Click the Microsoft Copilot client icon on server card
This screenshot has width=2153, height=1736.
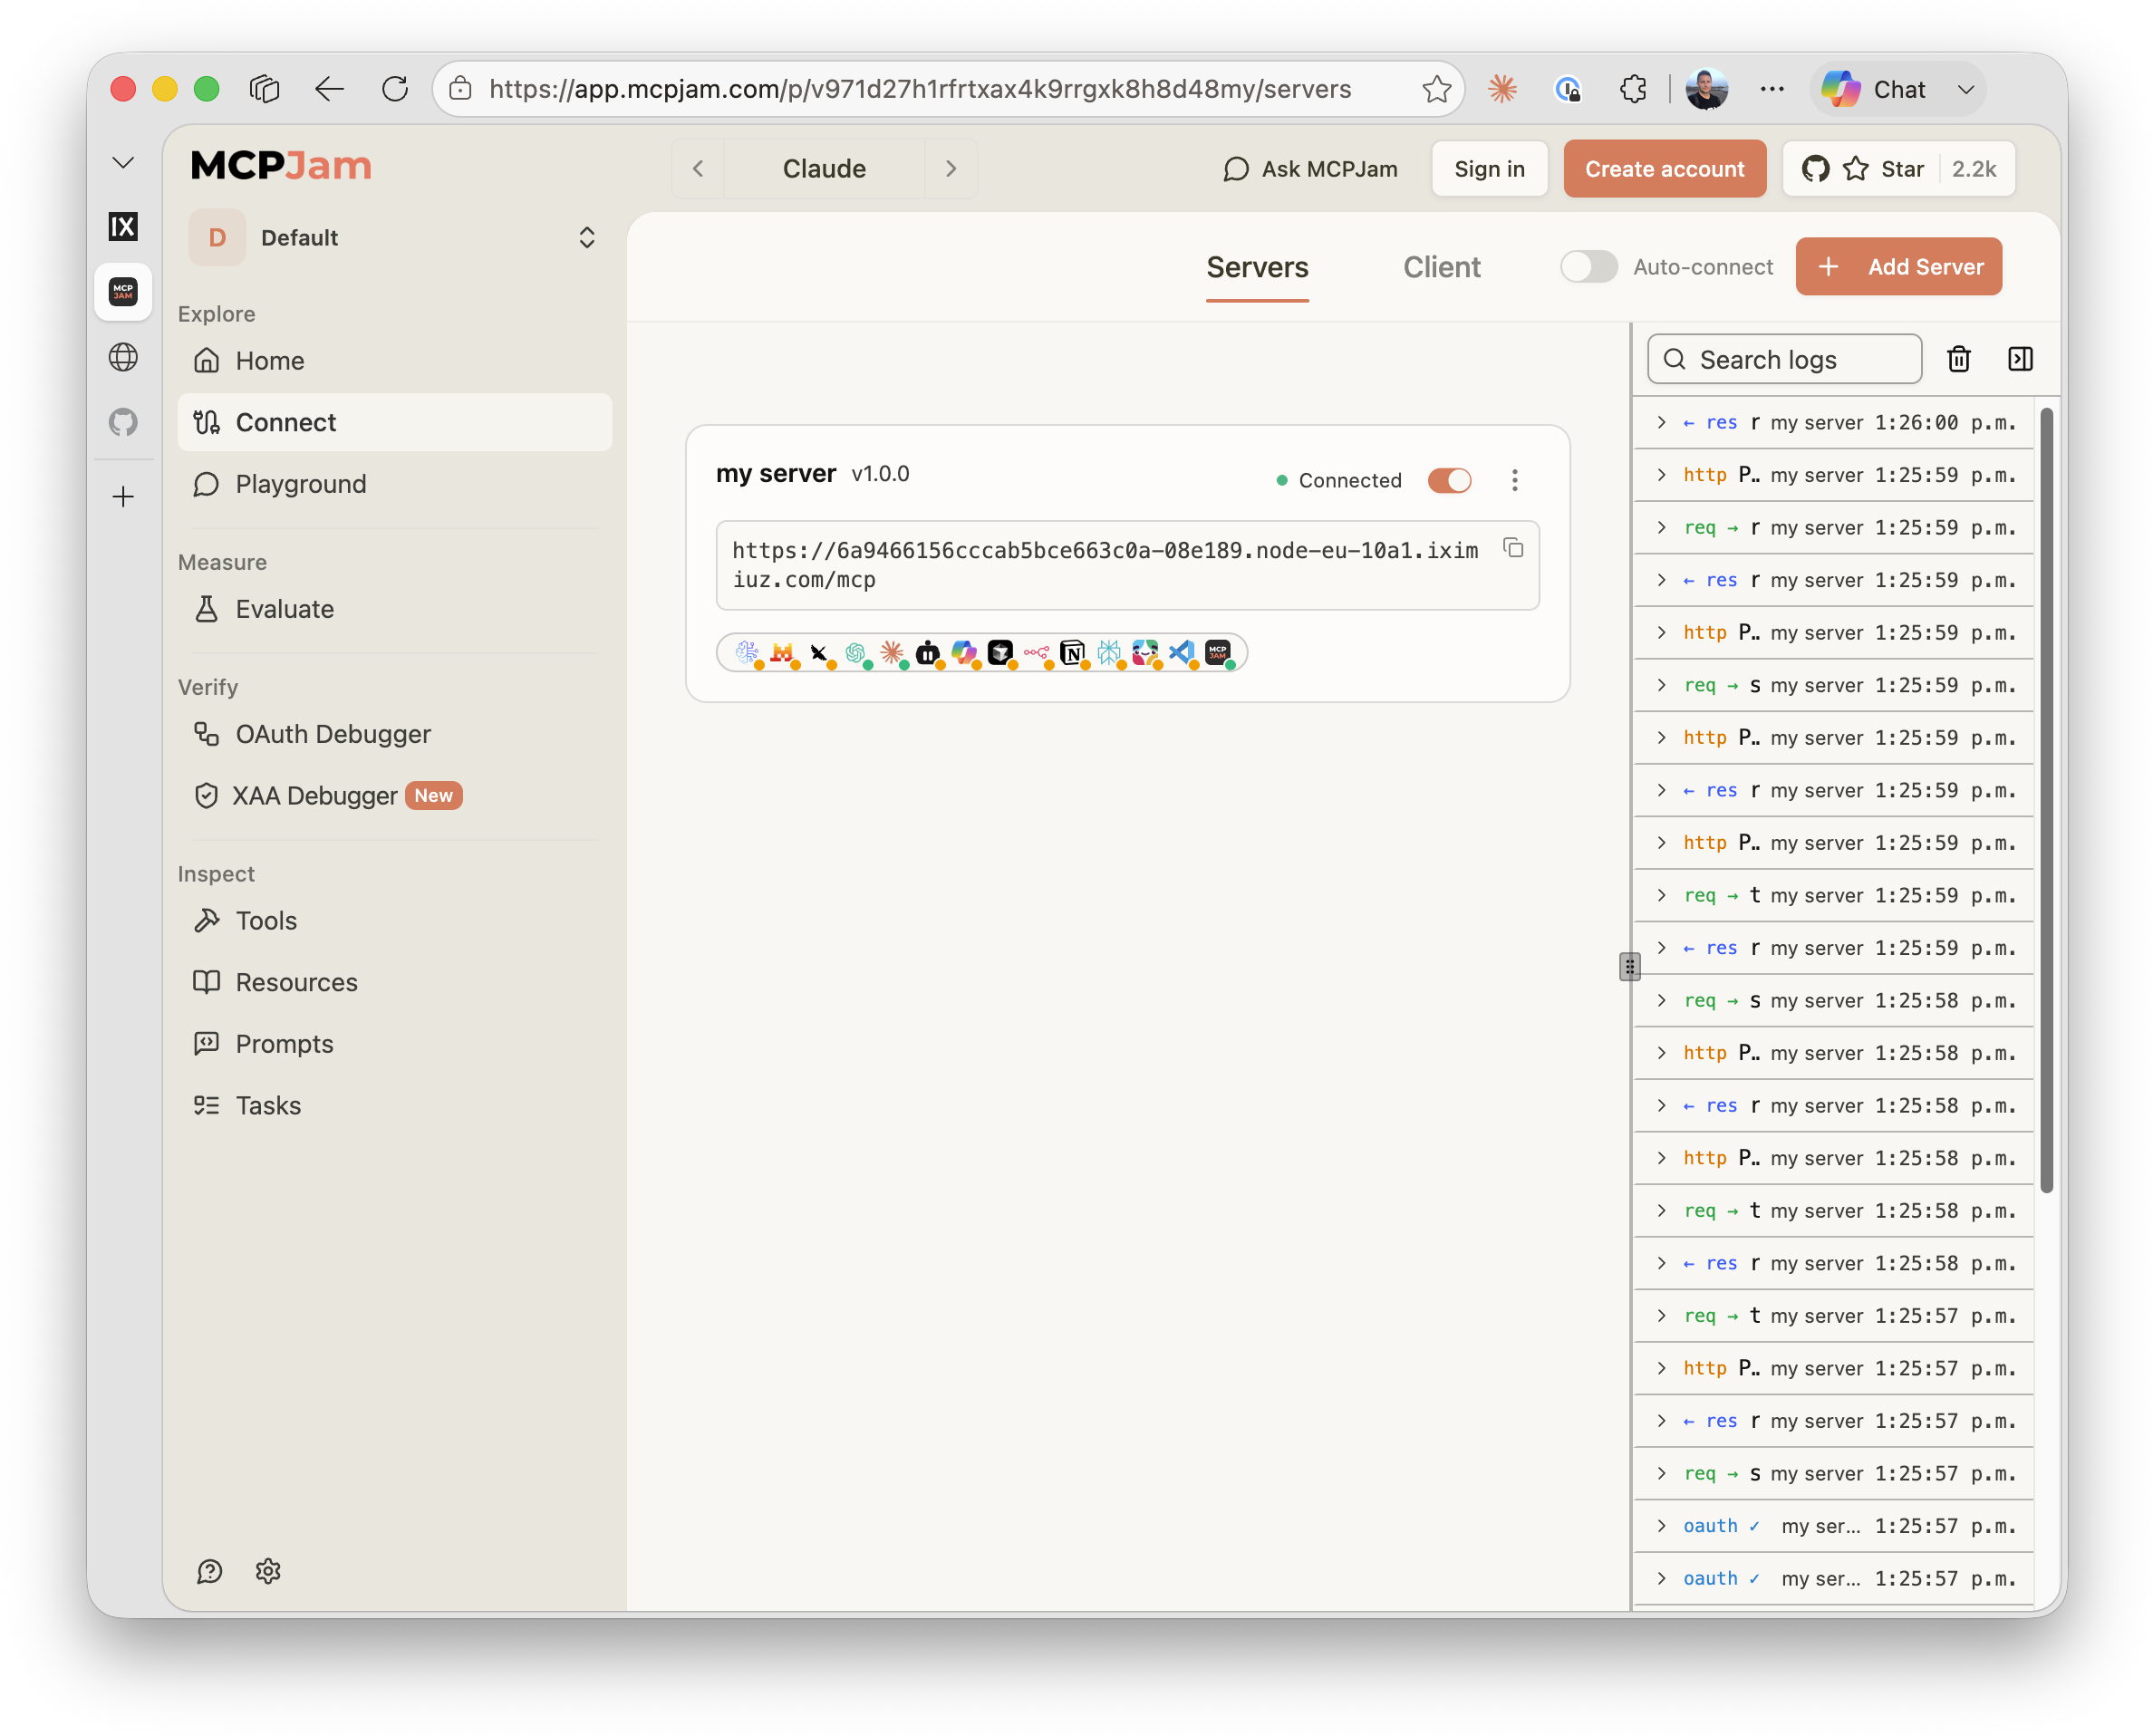(x=964, y=653)
